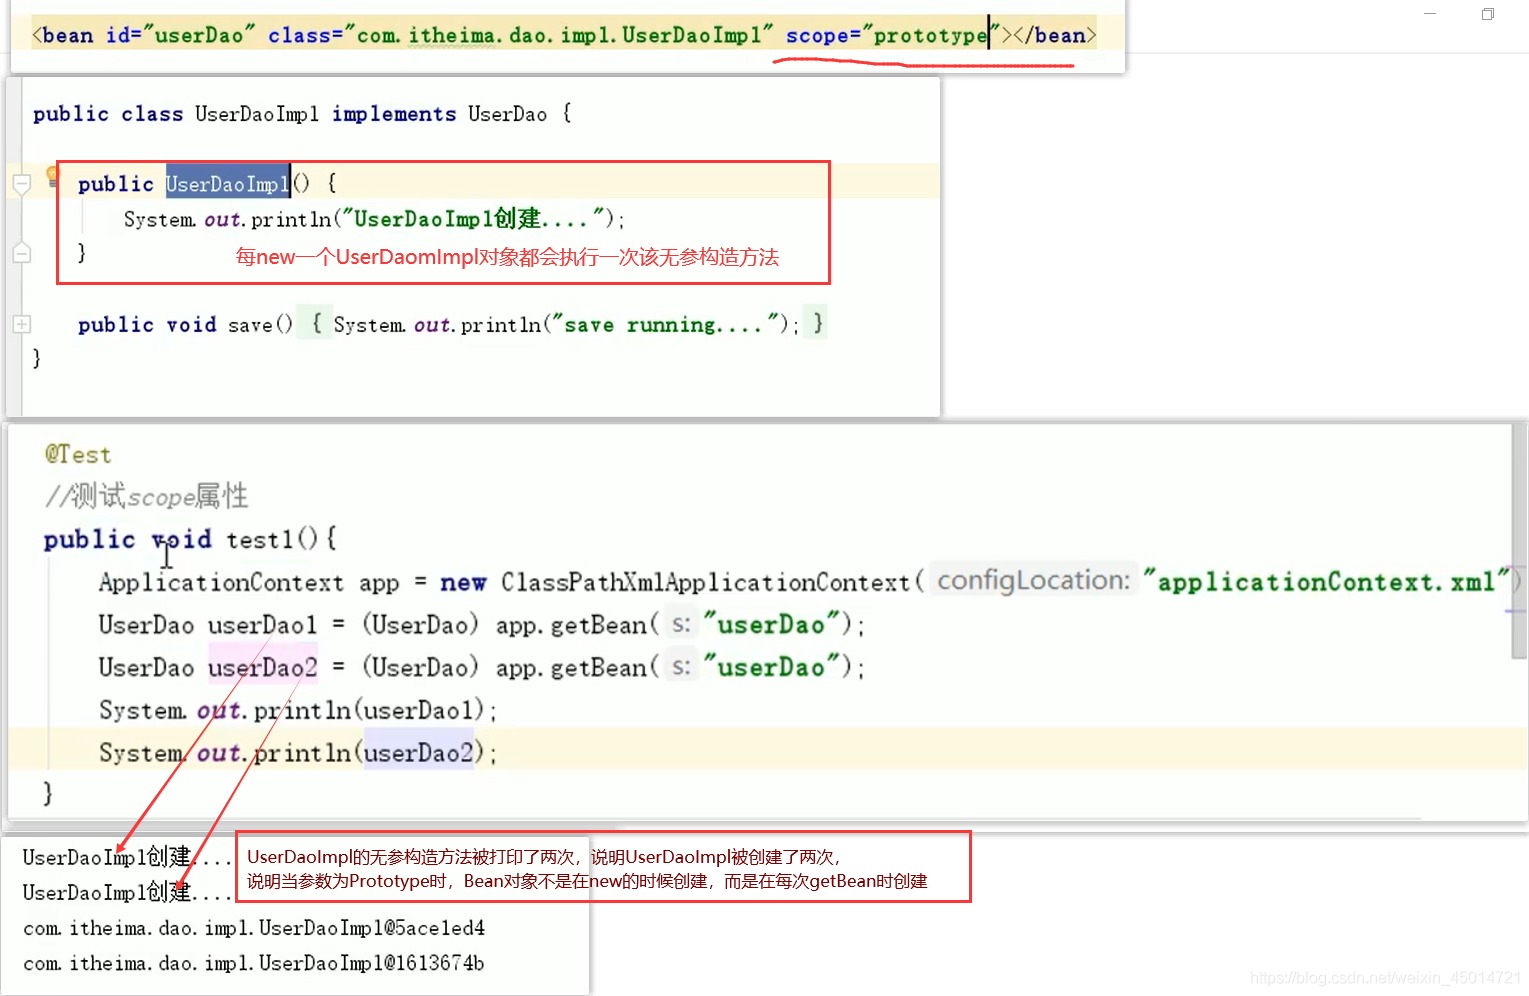Click the minimize window button
Image resolution: width=1529 pixels, height=996 pixels.
tap(1430, 14)
